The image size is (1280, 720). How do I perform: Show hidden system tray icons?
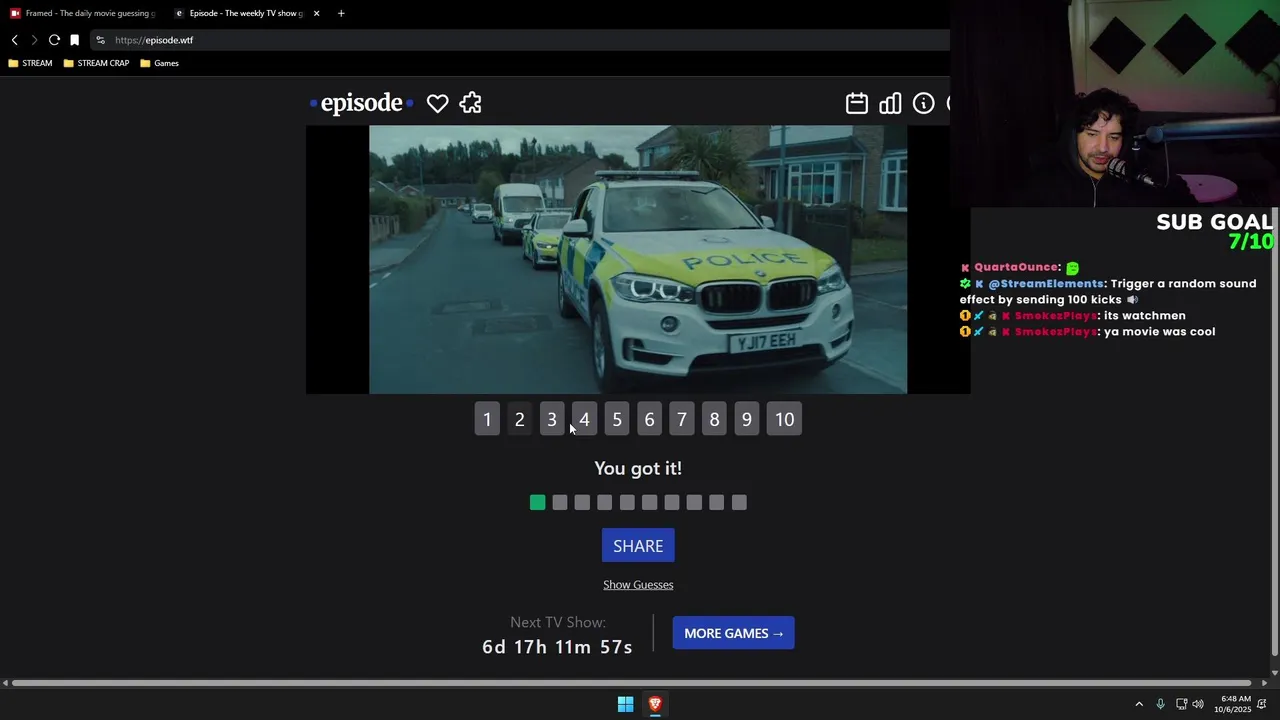pyautogui.click(x=1138, y=704)
